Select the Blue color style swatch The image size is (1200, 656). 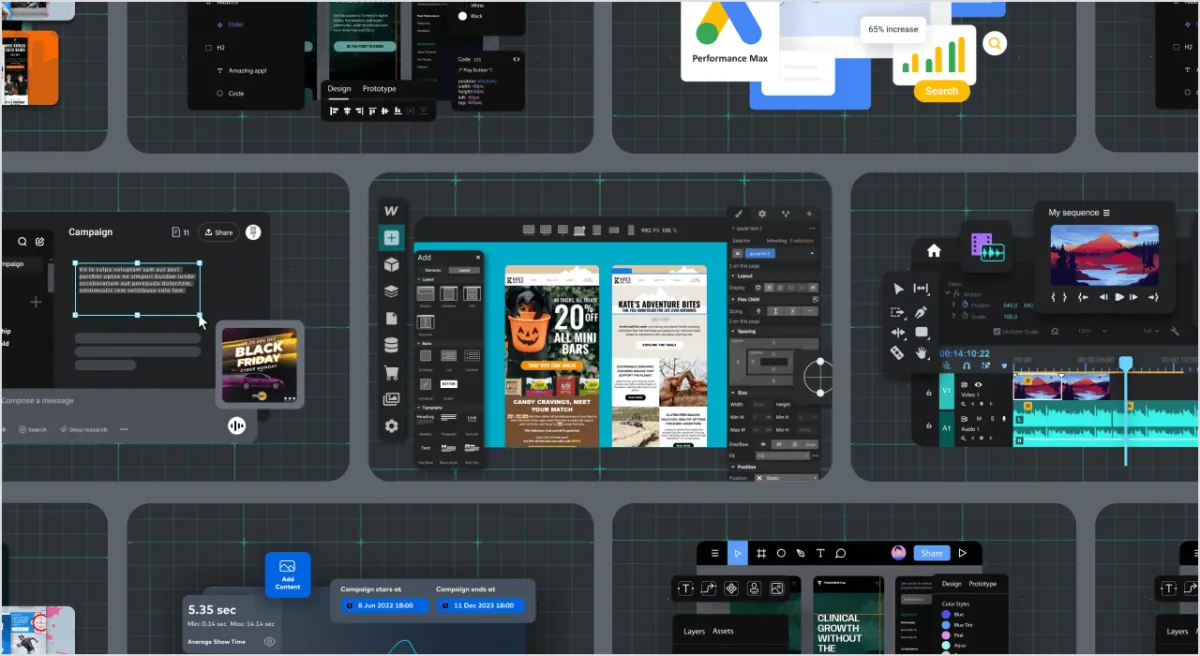pos(946,615)
